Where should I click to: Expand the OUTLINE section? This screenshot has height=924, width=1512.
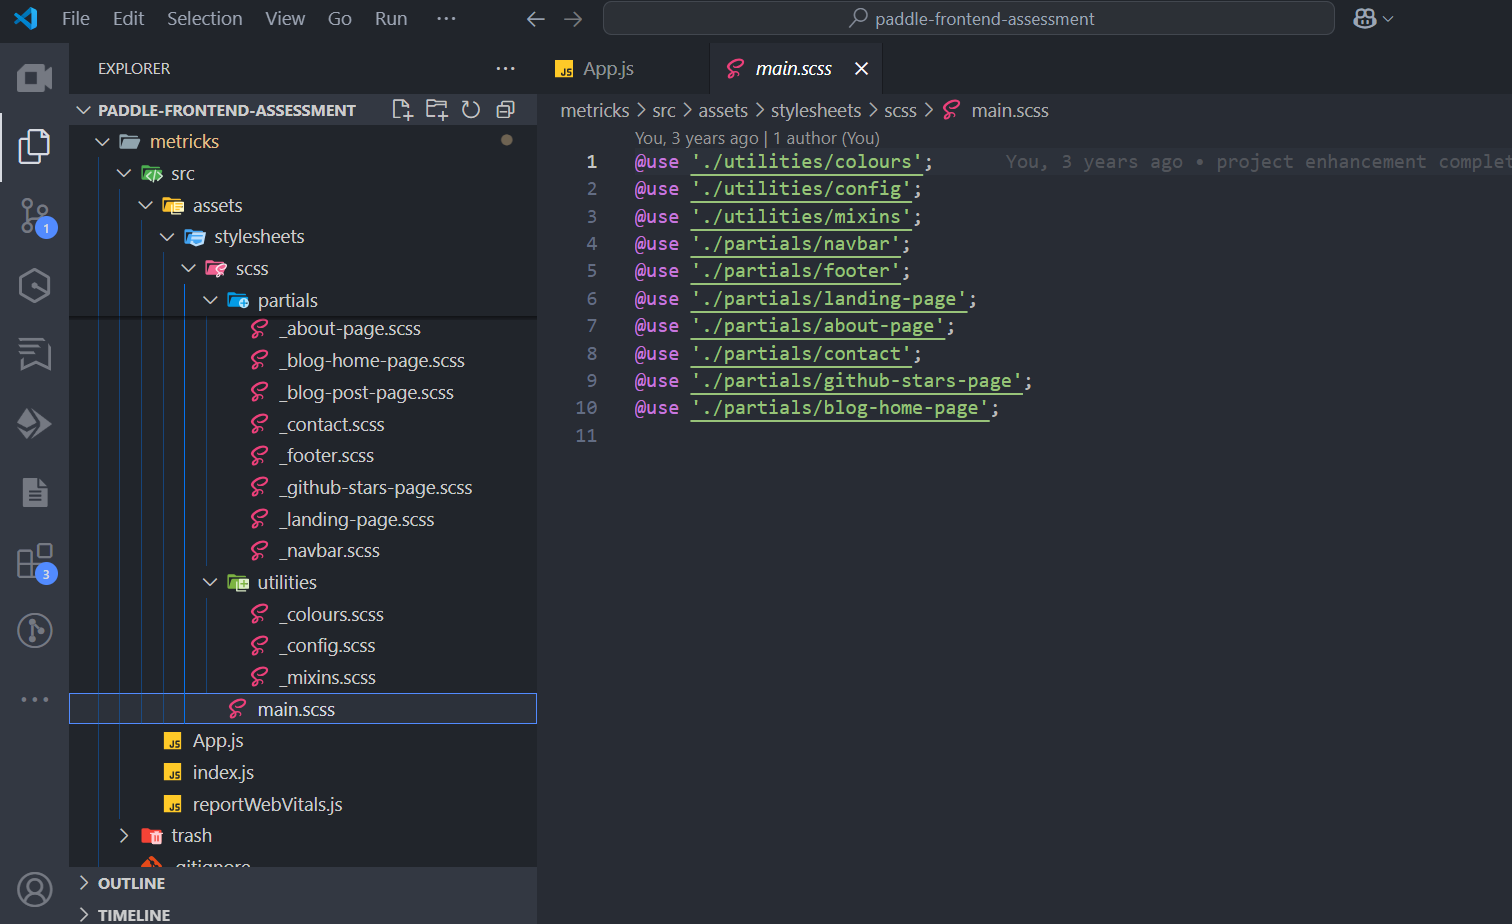pyautogui.click(x=131, y=884)
